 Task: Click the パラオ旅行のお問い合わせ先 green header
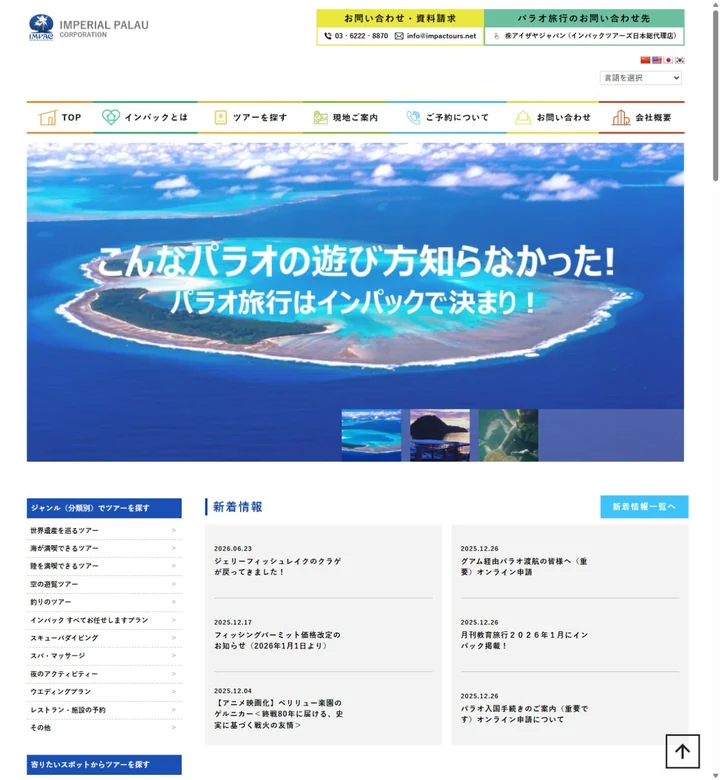click(584, 18)
